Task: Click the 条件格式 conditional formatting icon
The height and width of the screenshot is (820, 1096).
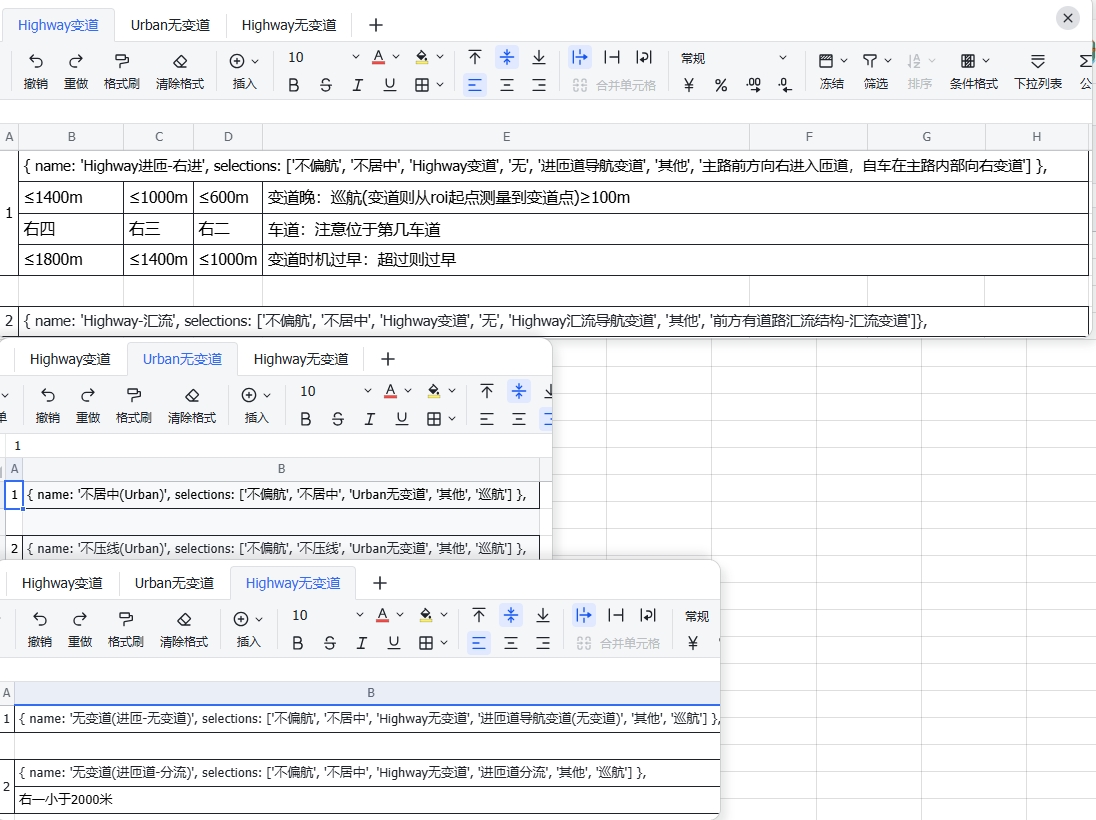Action: point(967,60)
